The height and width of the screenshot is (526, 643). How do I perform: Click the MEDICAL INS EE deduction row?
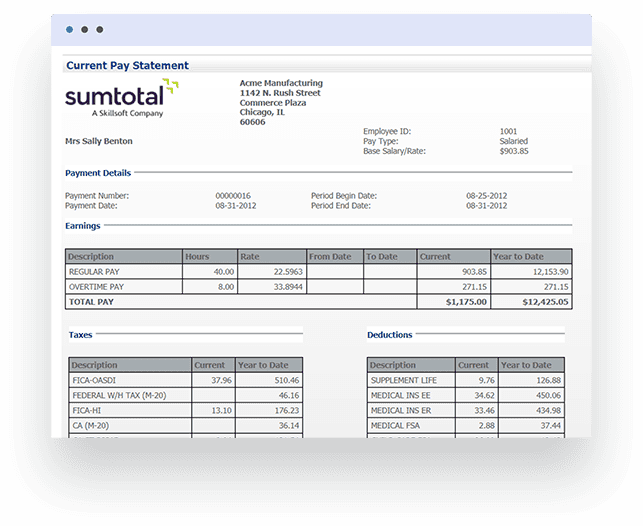[466, 395]
